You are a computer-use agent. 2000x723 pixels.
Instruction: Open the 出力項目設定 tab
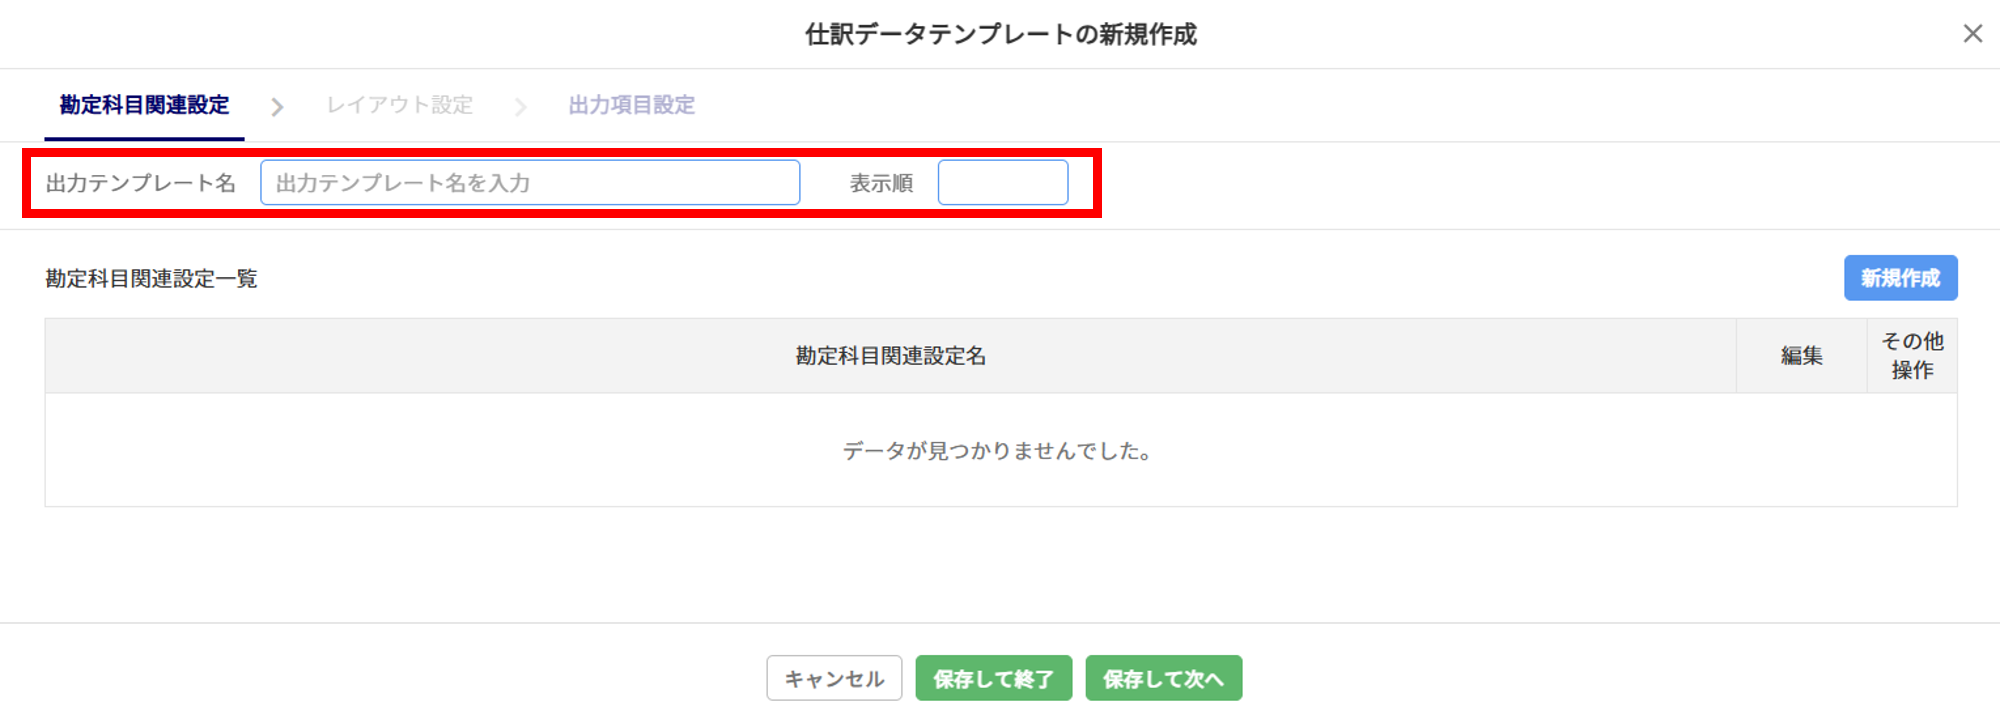[x=631, y=105]
